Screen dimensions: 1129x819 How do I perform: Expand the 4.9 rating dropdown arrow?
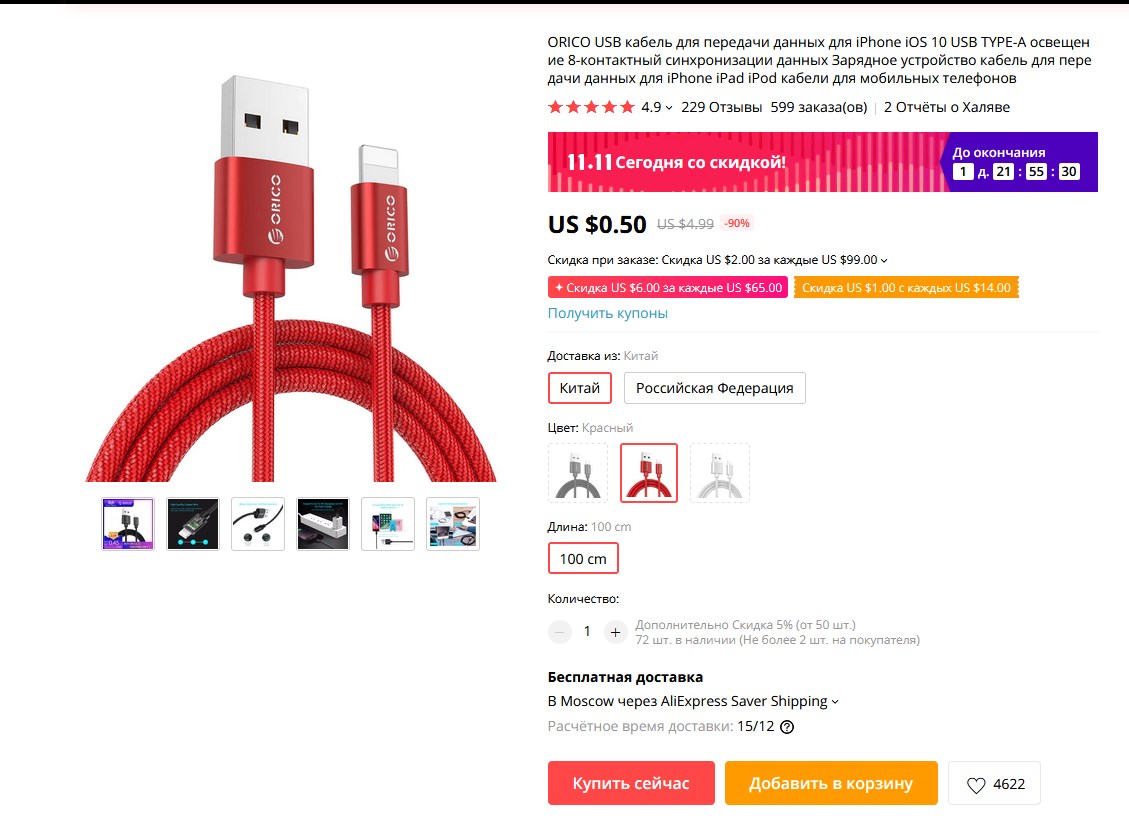click(669, 108)
